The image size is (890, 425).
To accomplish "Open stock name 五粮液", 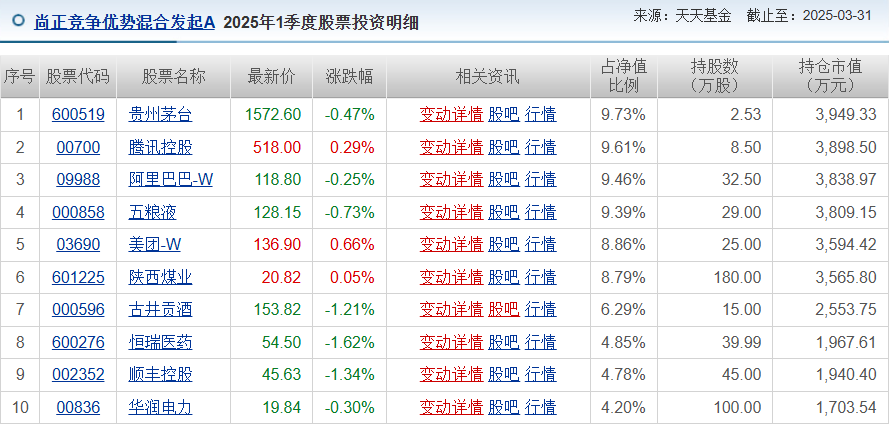I will 153,213.
